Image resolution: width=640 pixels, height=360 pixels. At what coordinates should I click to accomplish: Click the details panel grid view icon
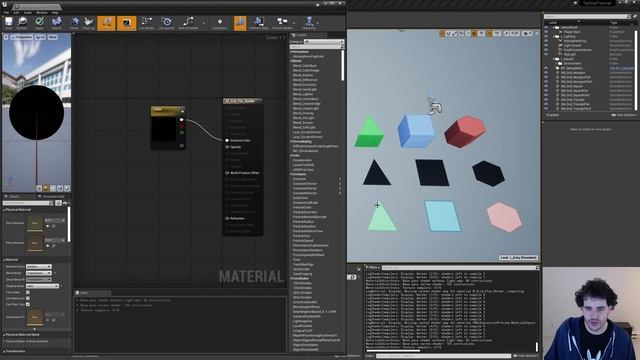pyautogui.click(x=58, y=203)
